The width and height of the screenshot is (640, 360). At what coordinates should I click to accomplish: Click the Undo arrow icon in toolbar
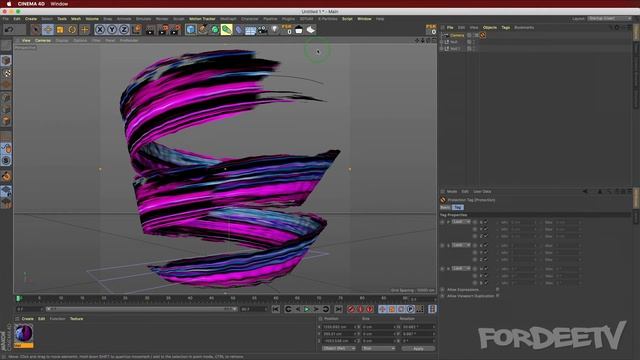pyautogui.click(x=9, y=29)
